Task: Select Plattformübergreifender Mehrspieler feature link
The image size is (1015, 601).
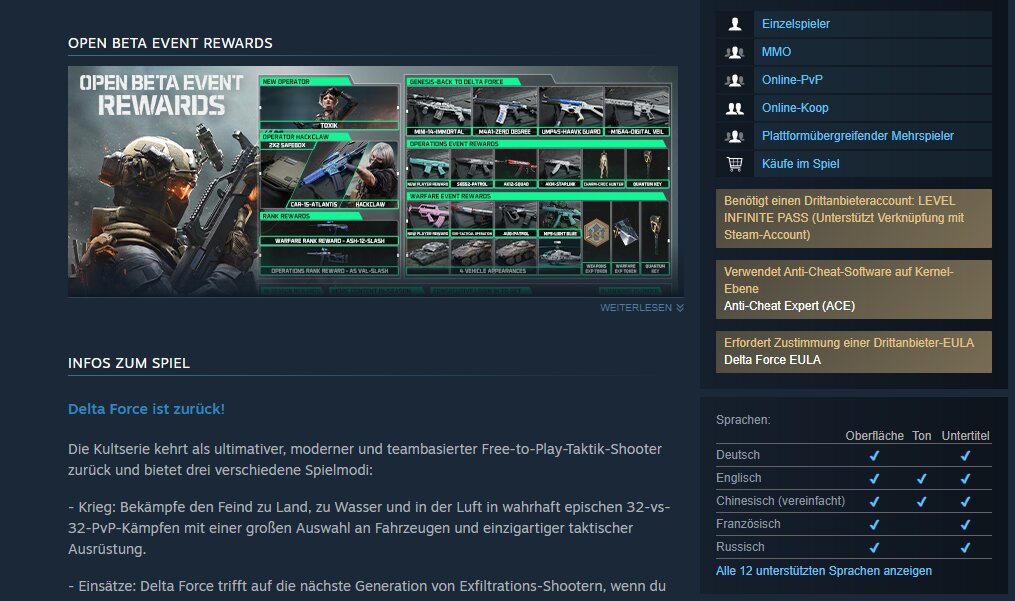Action: tap(857, 136)
